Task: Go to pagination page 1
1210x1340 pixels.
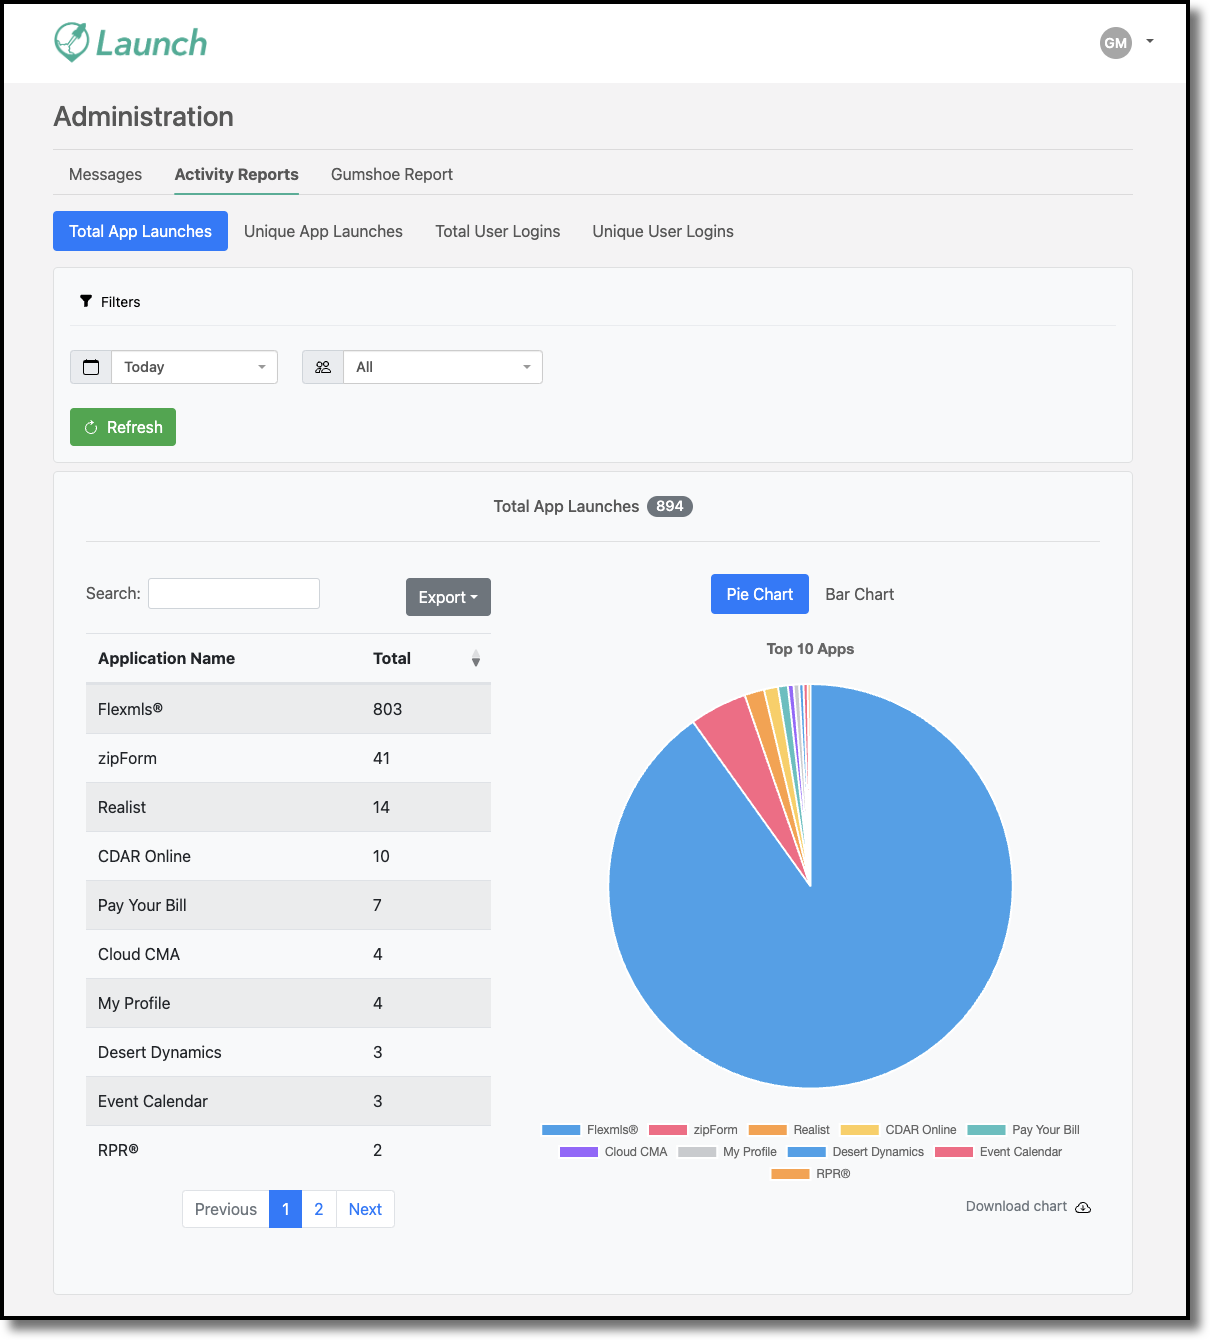Action: 285,1209
